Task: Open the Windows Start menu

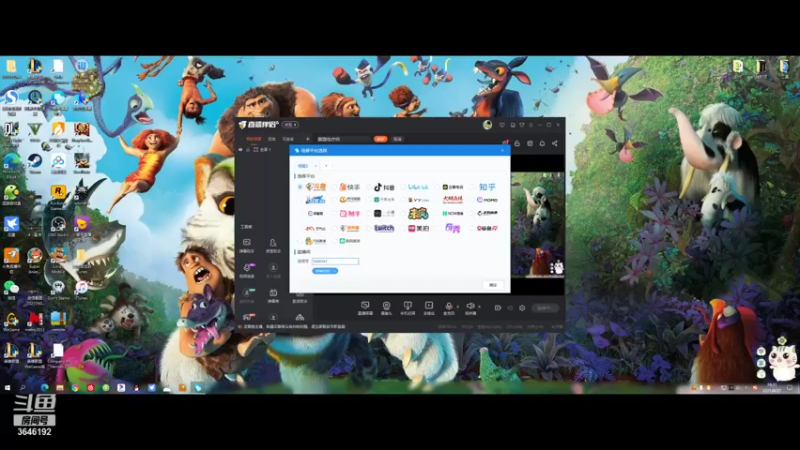Action: pyautogui.click(x=7, y=388)
